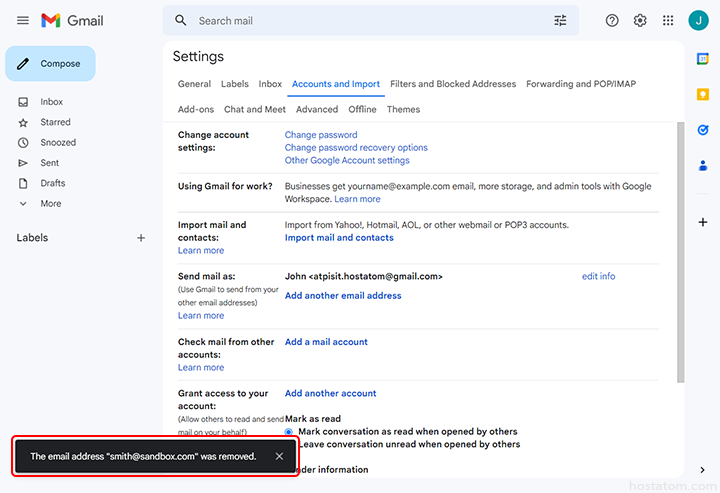Open the Google apps grid
The height and width of the screenshot is (493, 720).
coord(668,20)
